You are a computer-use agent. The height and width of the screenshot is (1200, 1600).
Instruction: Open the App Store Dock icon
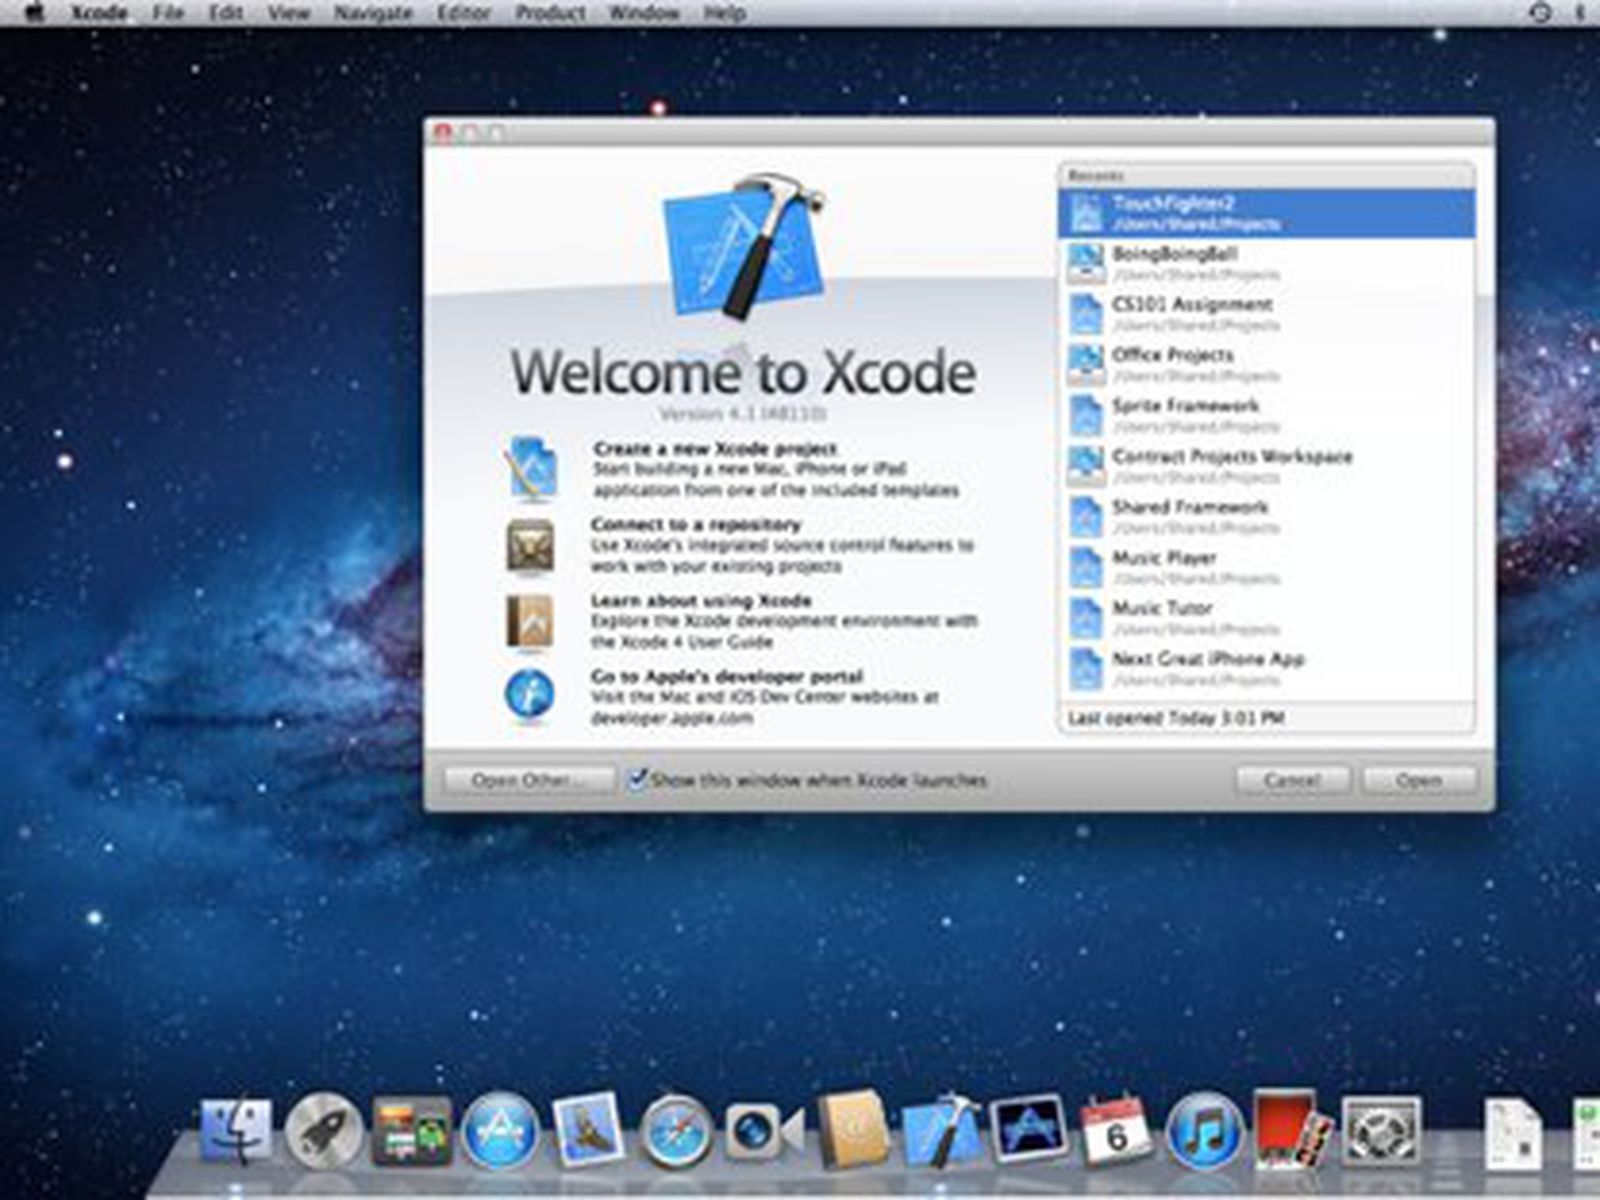coord(500,1132)
